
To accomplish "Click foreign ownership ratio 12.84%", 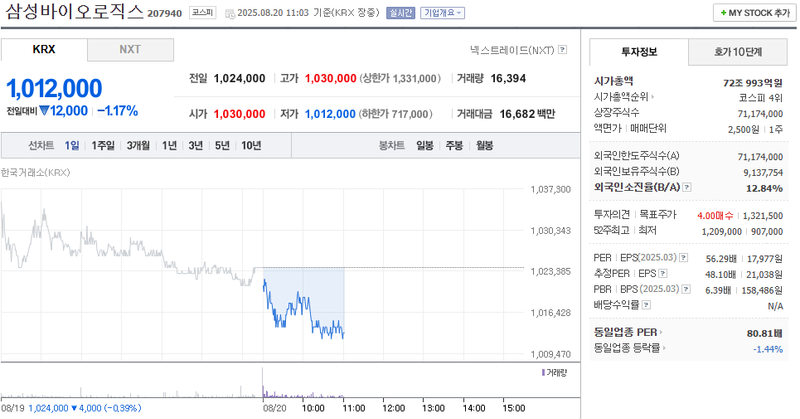I will 764,188.
